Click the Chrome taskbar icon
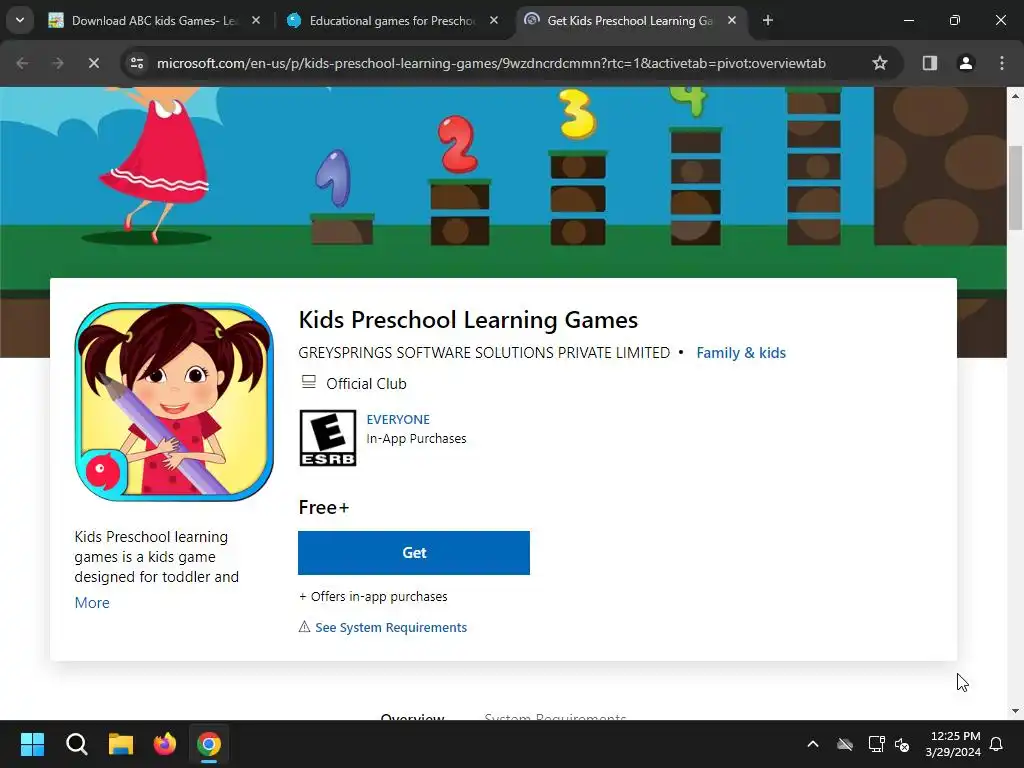This screenshot has width=1024, height=768. pyautogui.click(x=209, y=744)
